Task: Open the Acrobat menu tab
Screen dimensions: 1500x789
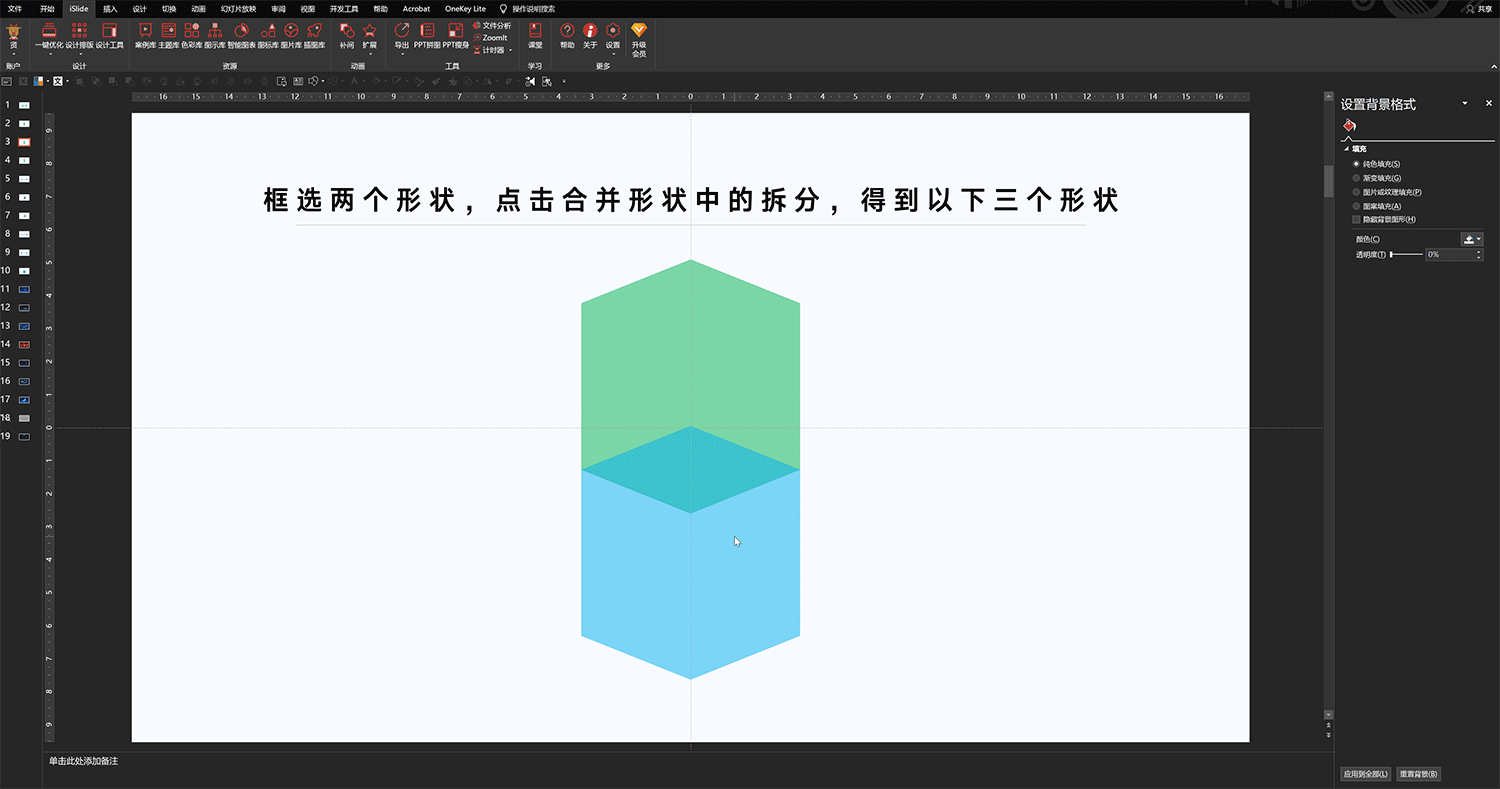Action: tap(416, 8)
